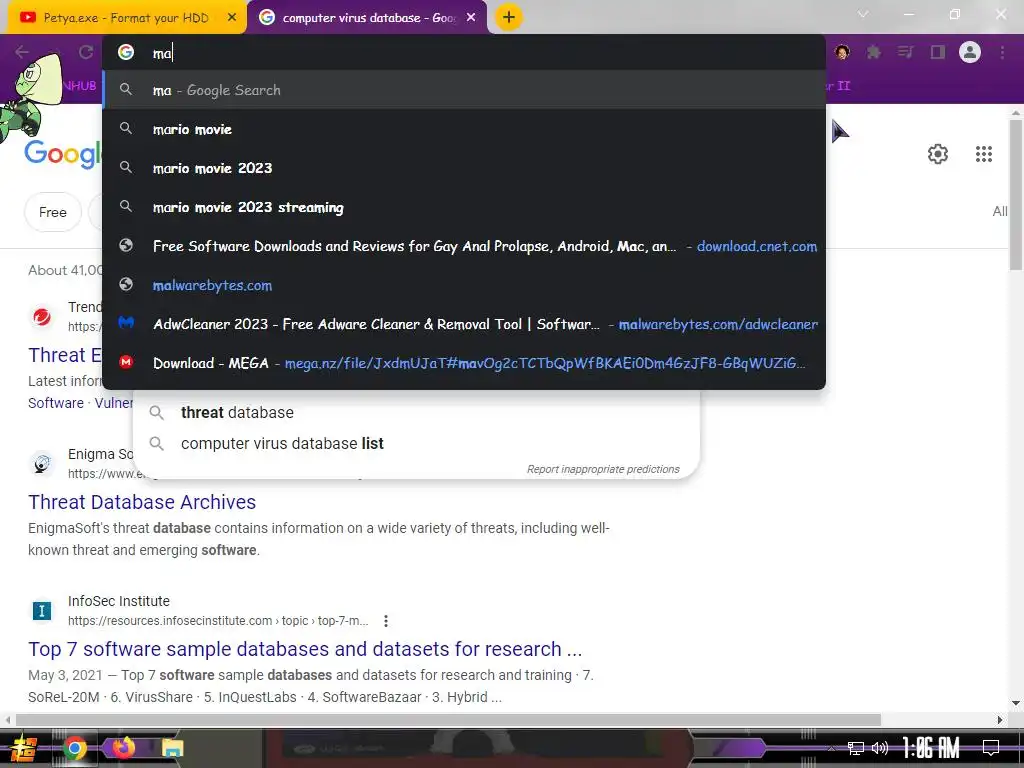Open File Explorer from the taskbar
The image size is (1024, 768).
pyautogui.click(x=172, y=748)
